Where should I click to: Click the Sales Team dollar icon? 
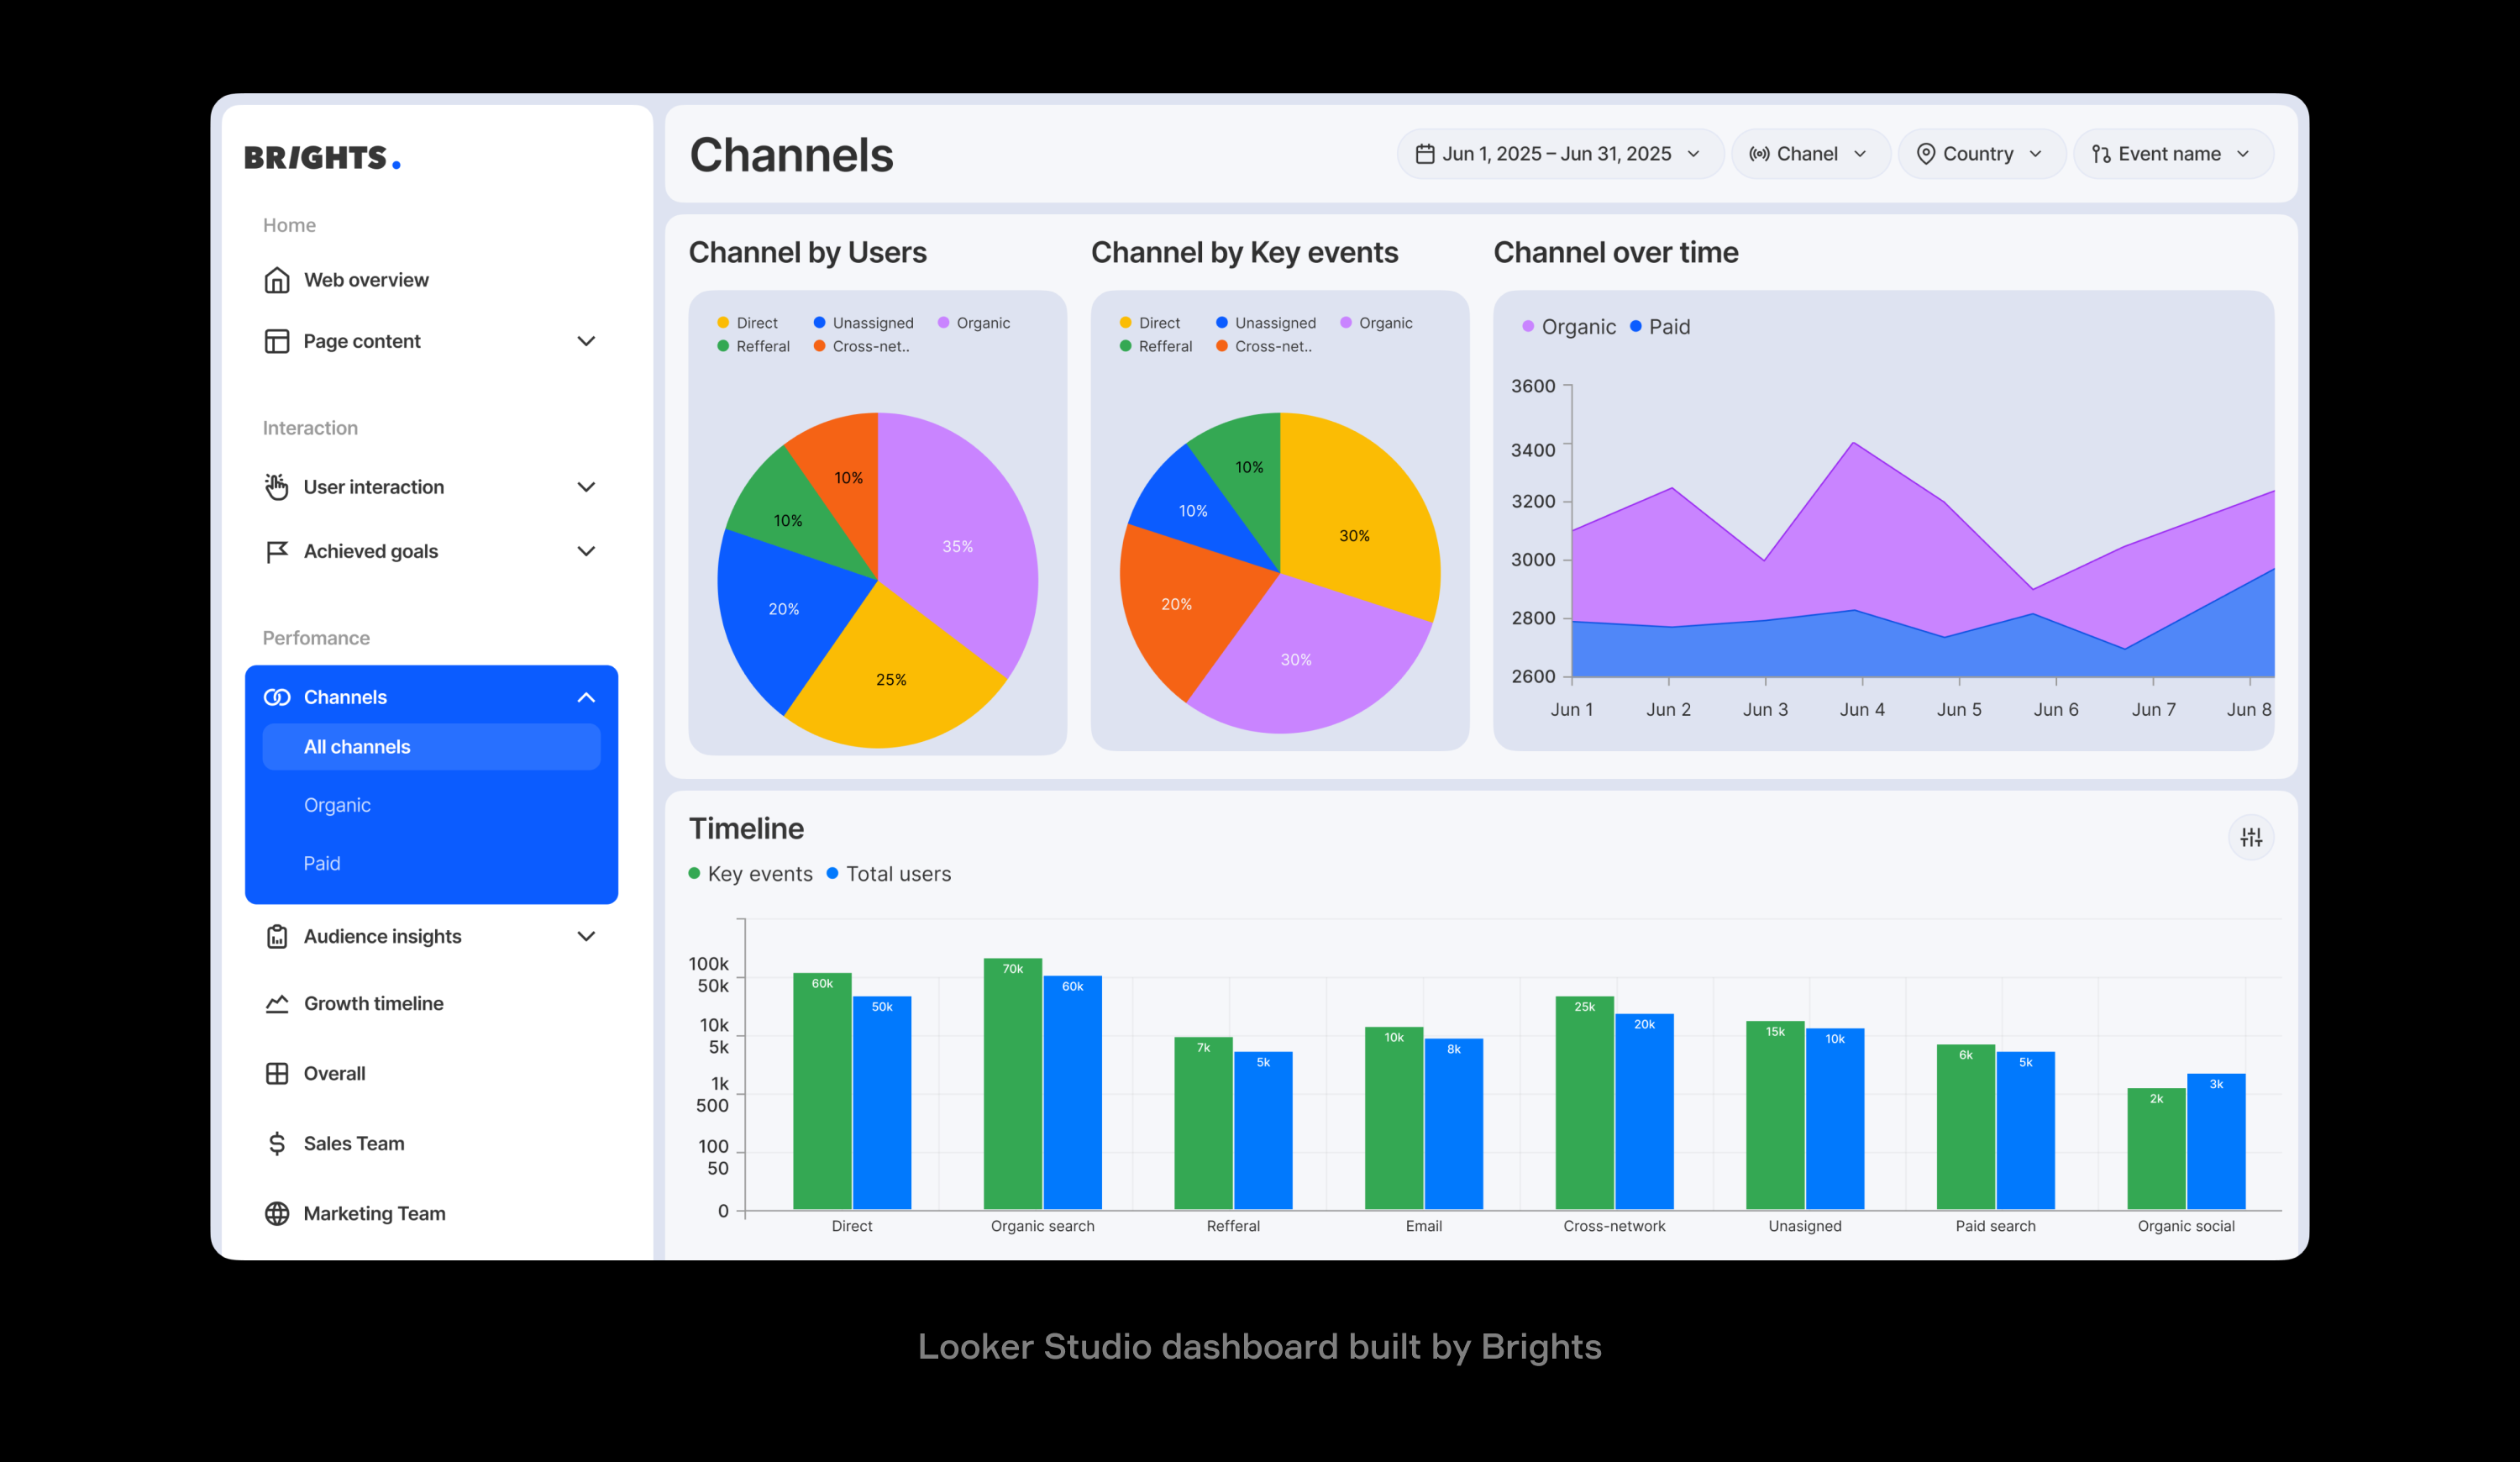[x=277, y=1142]
